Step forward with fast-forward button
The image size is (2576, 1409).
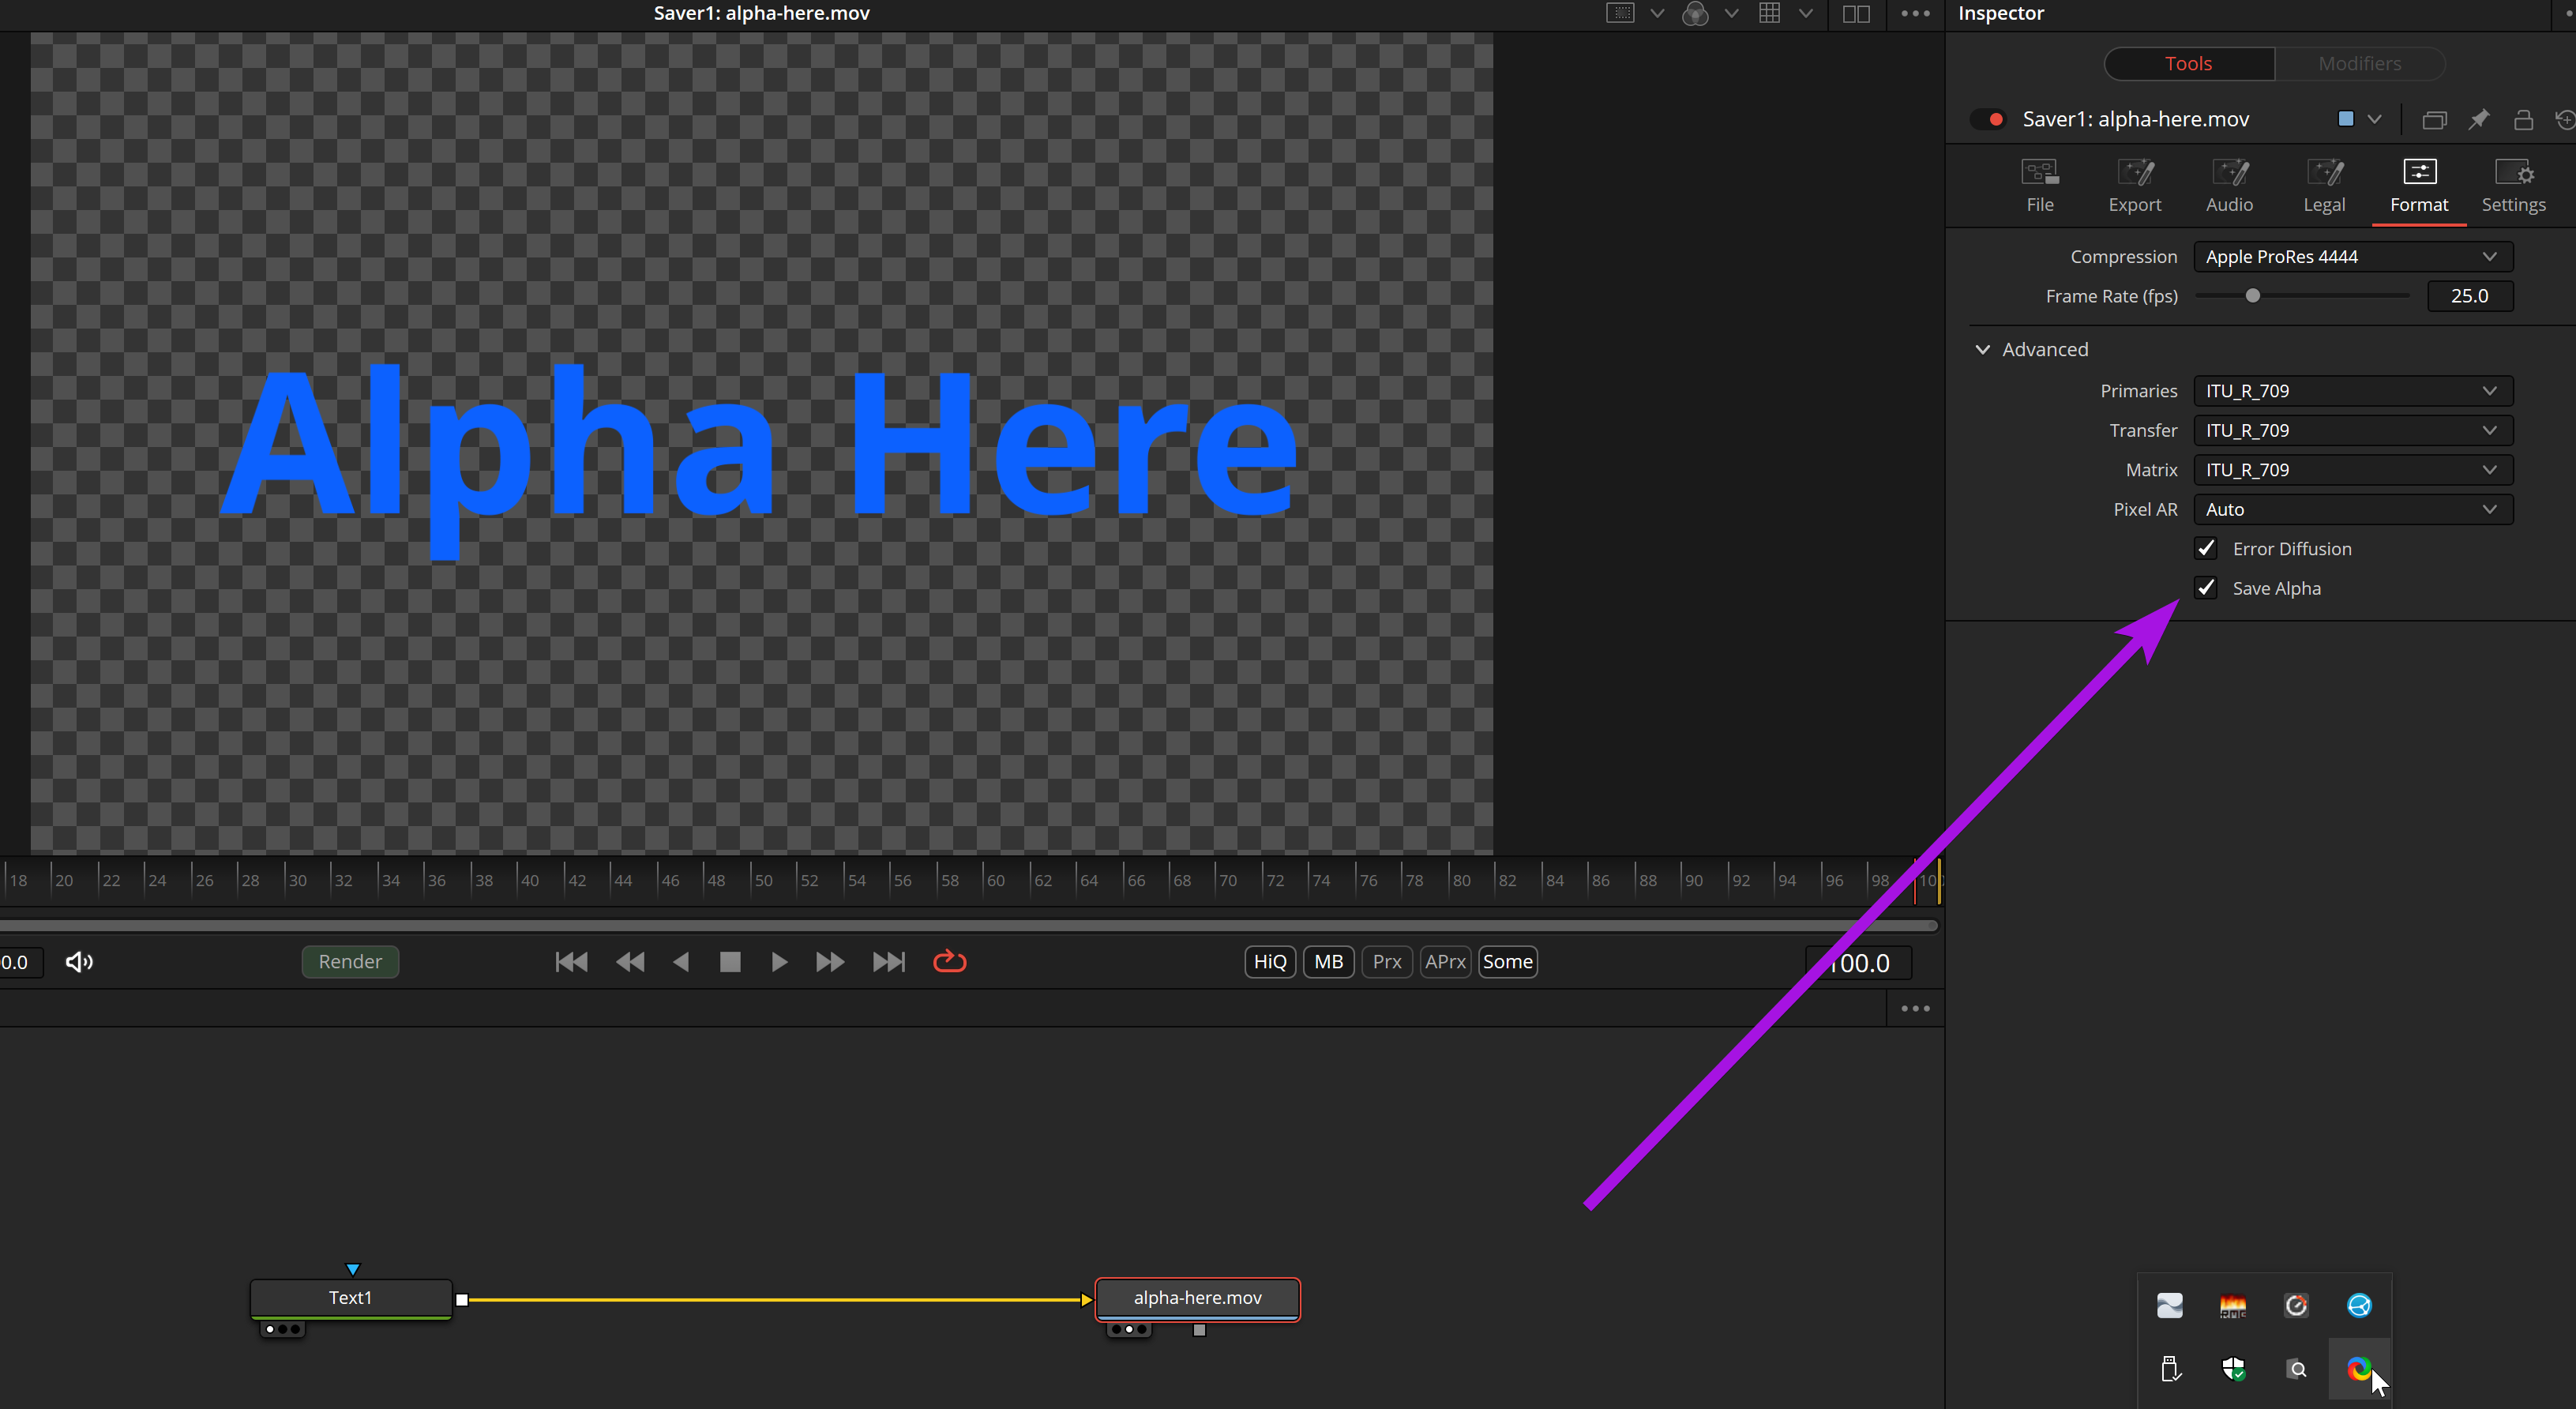829,962
